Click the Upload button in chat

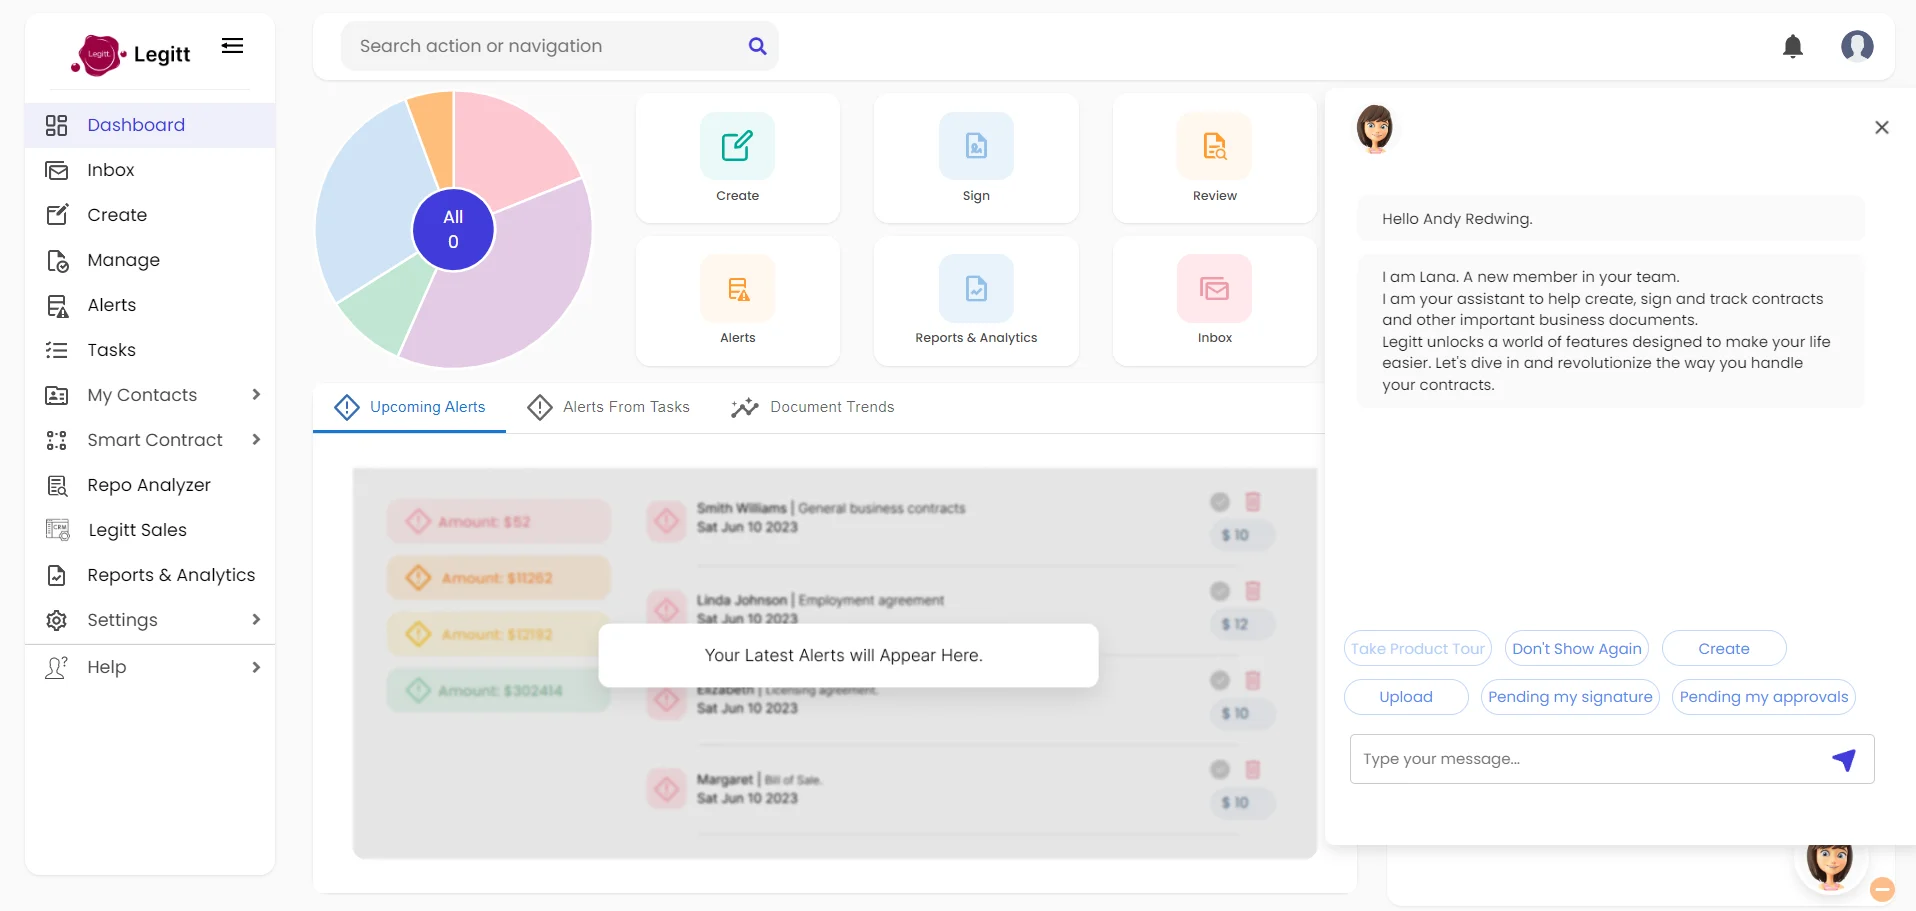click(x=1405, y=697)
